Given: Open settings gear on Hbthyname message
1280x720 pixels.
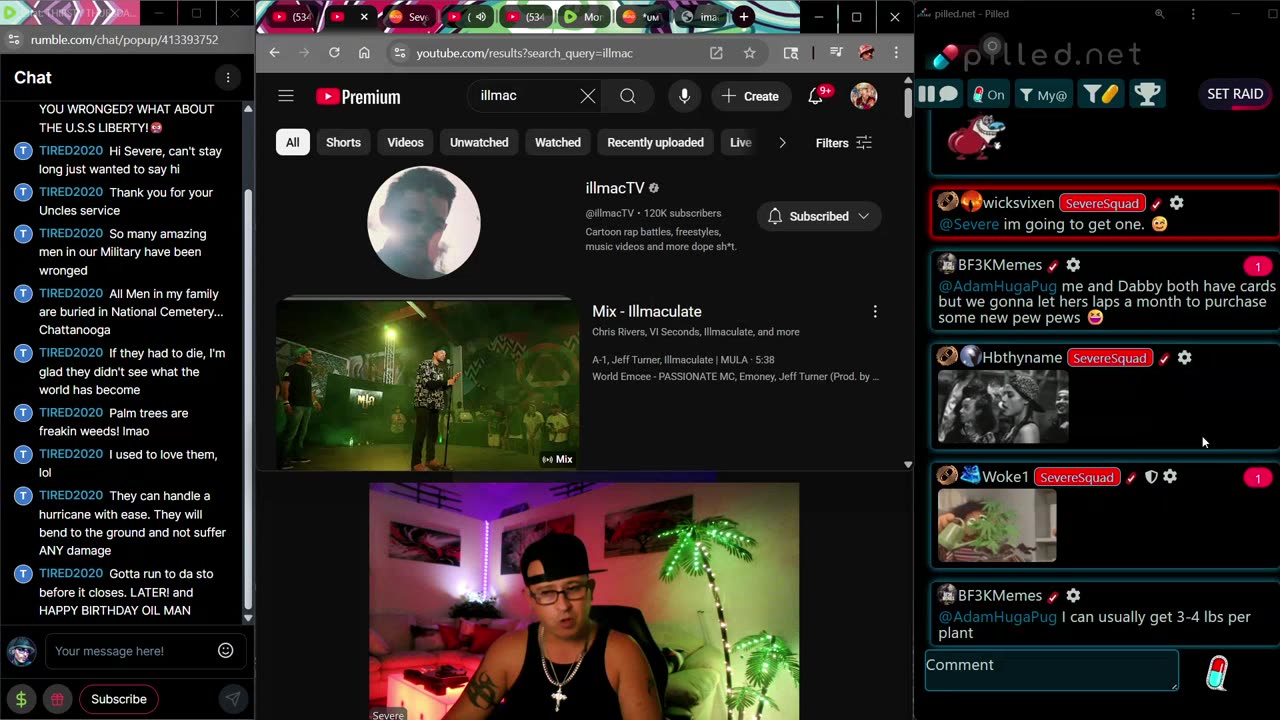Looking at the screenshot, I should coord(1185,357).
